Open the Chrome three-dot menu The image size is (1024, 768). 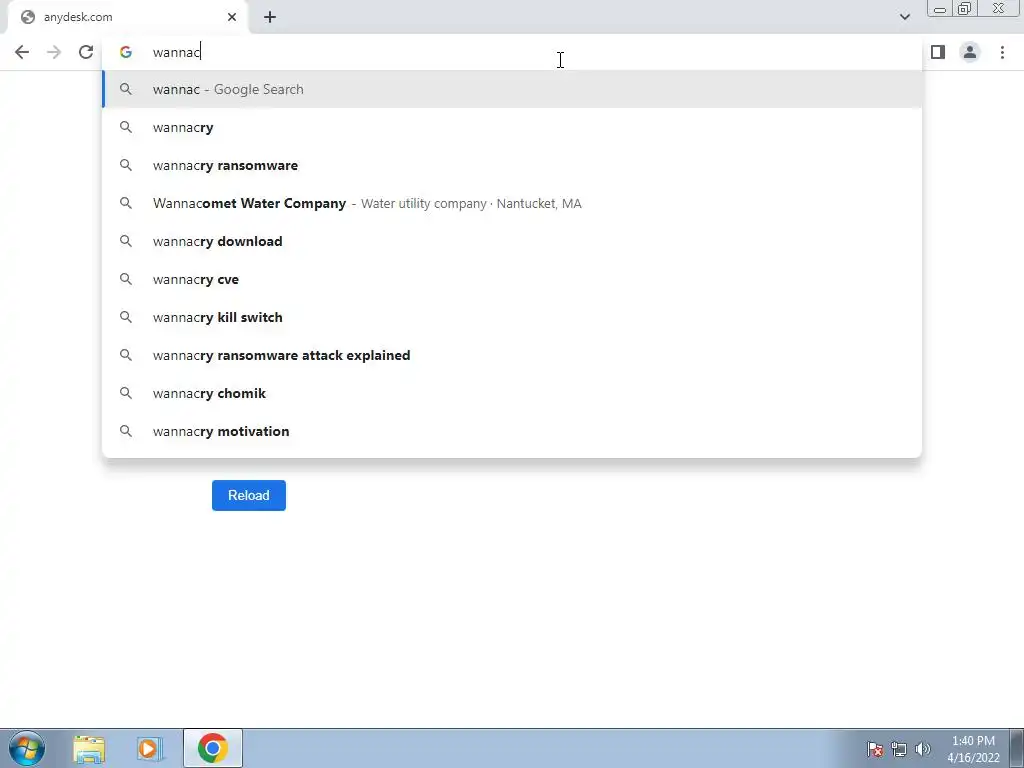[1002, 52]
